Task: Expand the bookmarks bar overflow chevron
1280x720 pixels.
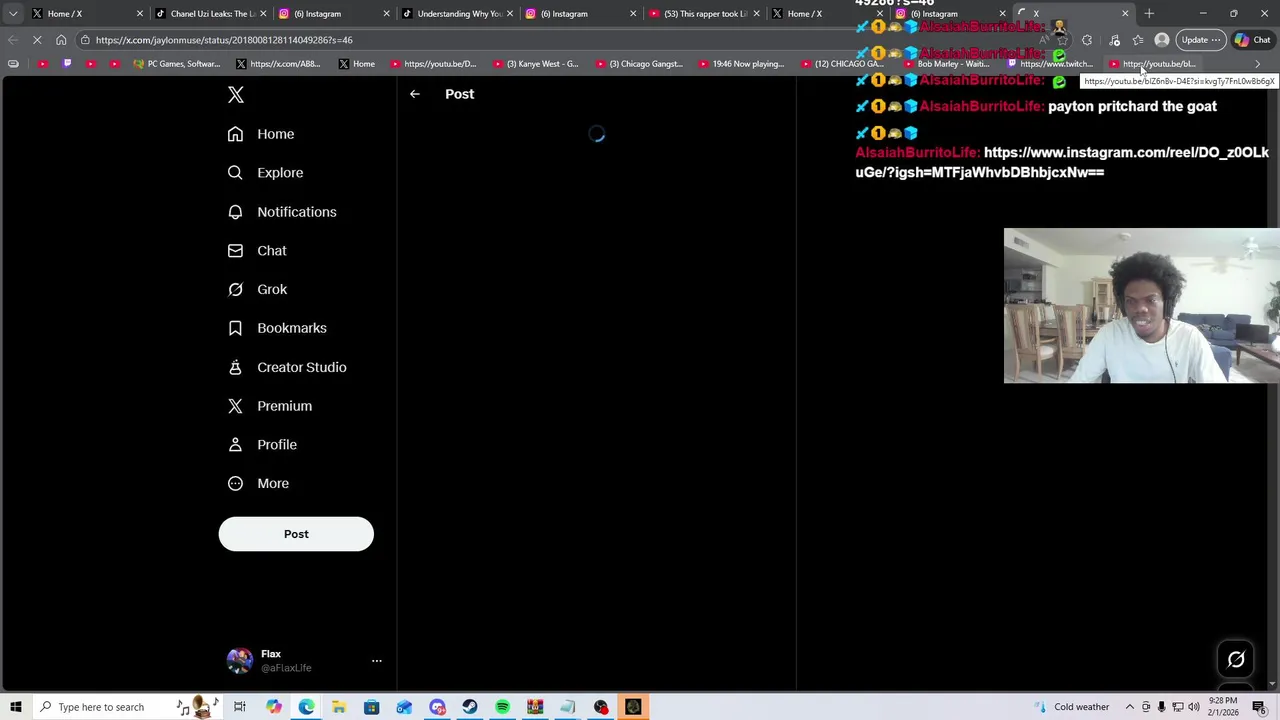Action: coord(1257,64)
